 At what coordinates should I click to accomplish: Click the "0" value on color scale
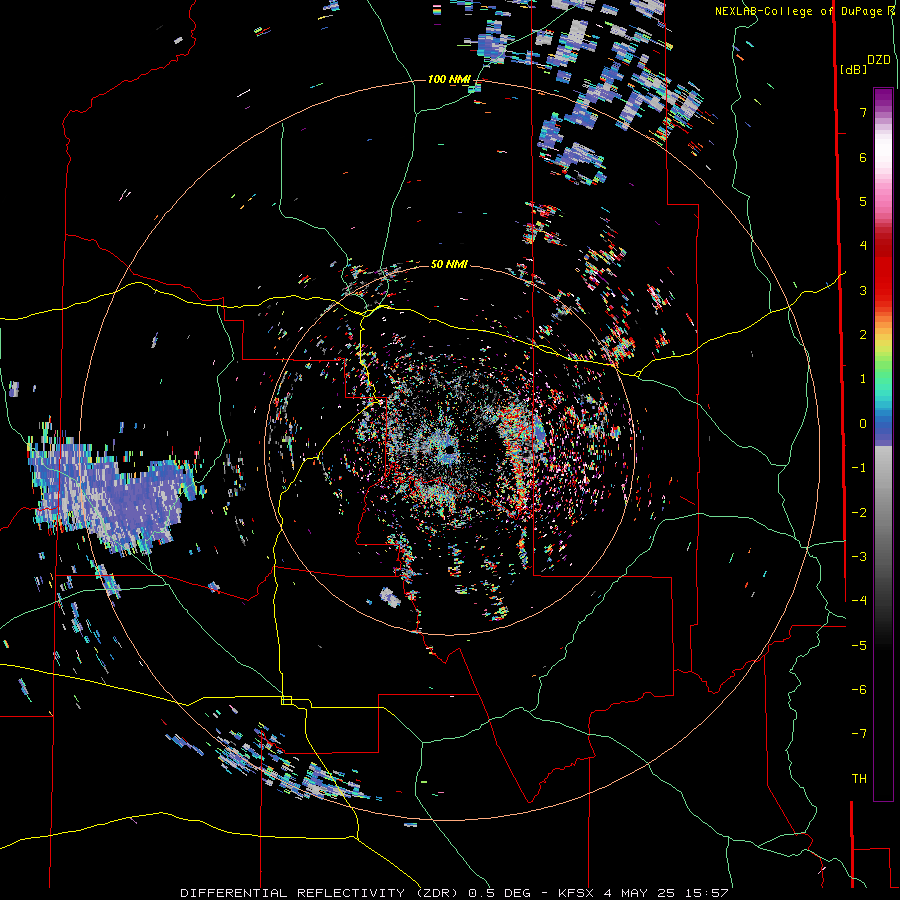coord(863,424)
